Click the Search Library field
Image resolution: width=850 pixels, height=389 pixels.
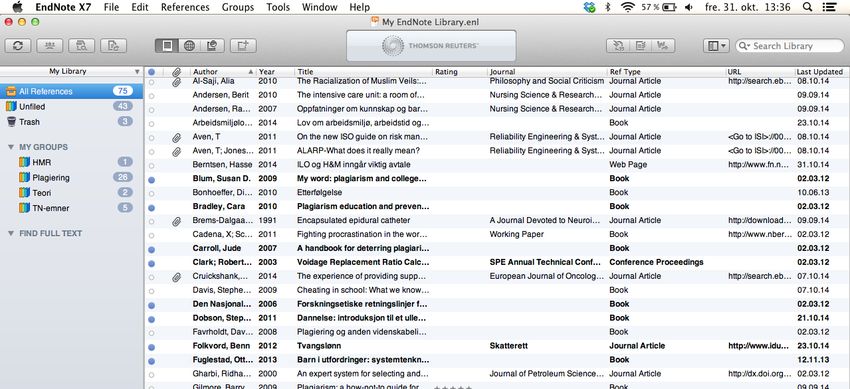(x=790, y=46)
